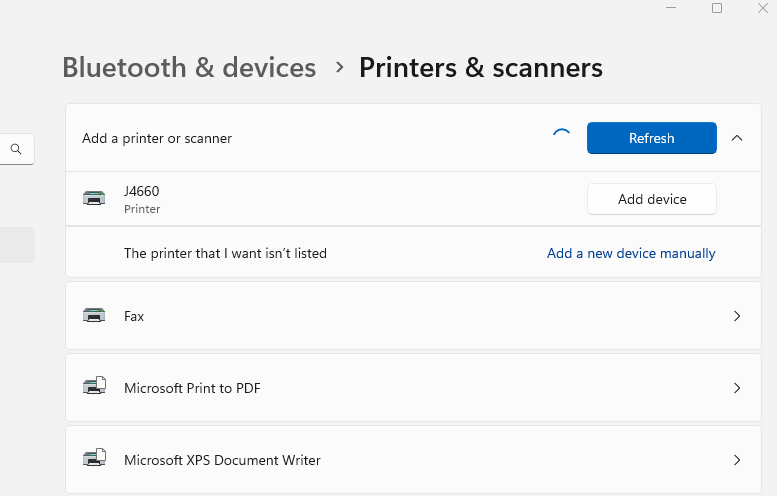Image resolution: width=777 pixels, height=496 pixels.
Task: Open Add a new device manually link
Action: 631,253
